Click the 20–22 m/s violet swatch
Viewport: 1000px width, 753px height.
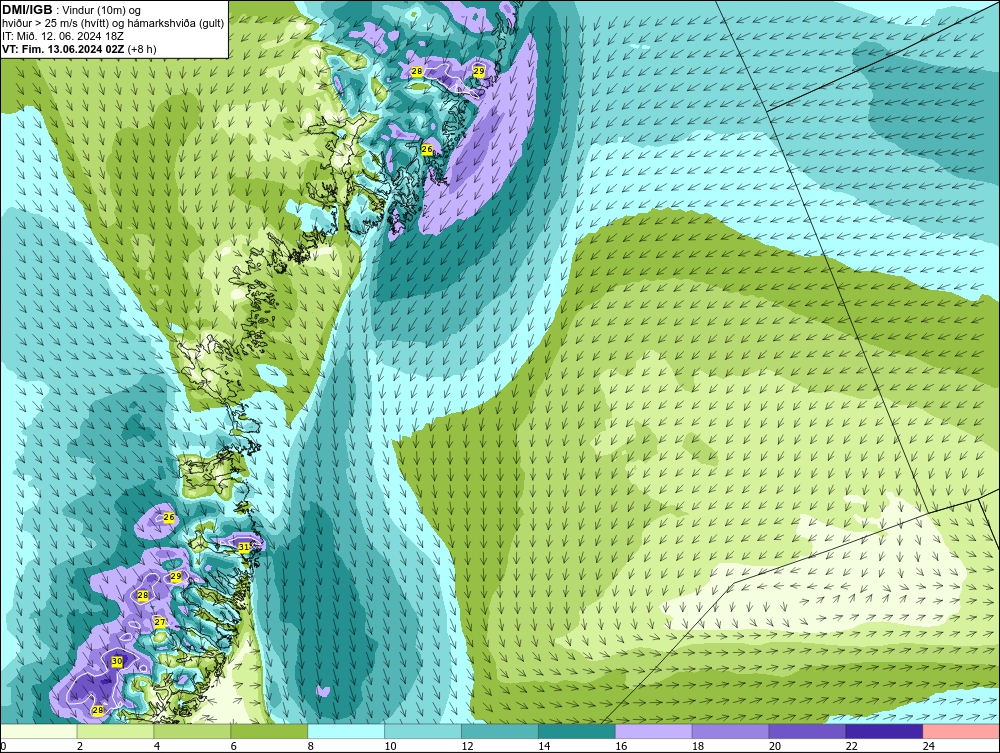point(807,731)
